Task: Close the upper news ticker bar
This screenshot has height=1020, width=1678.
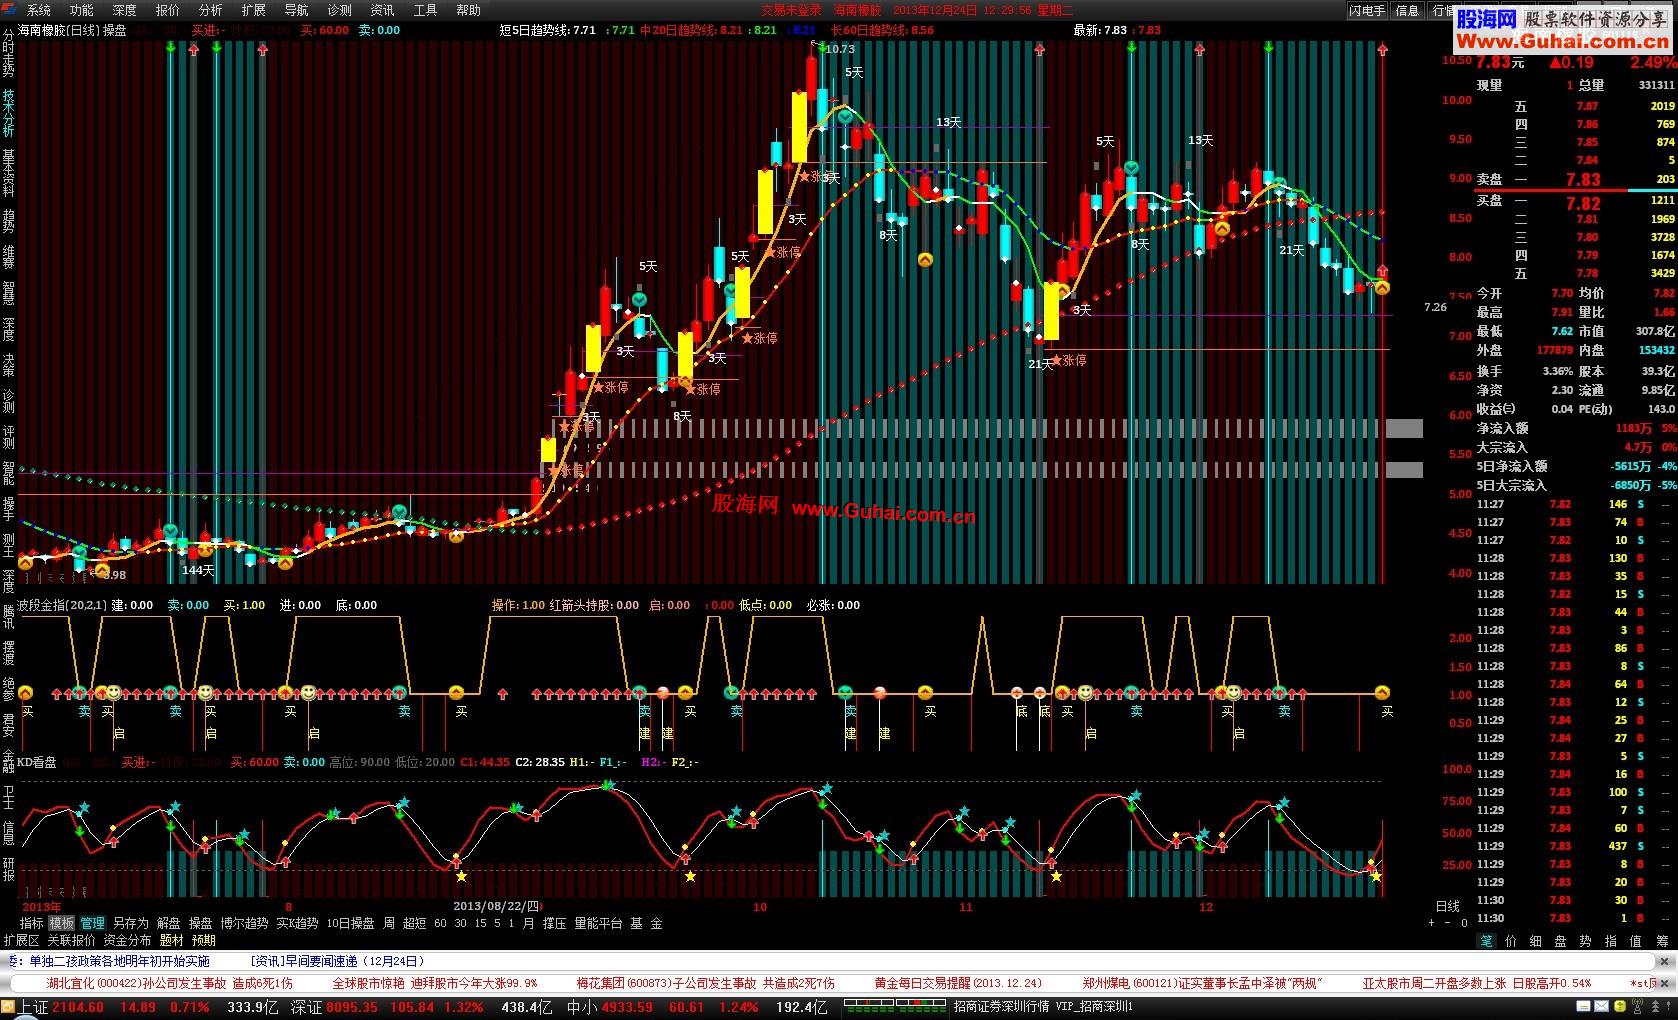Action: [x=1664, y=961]
